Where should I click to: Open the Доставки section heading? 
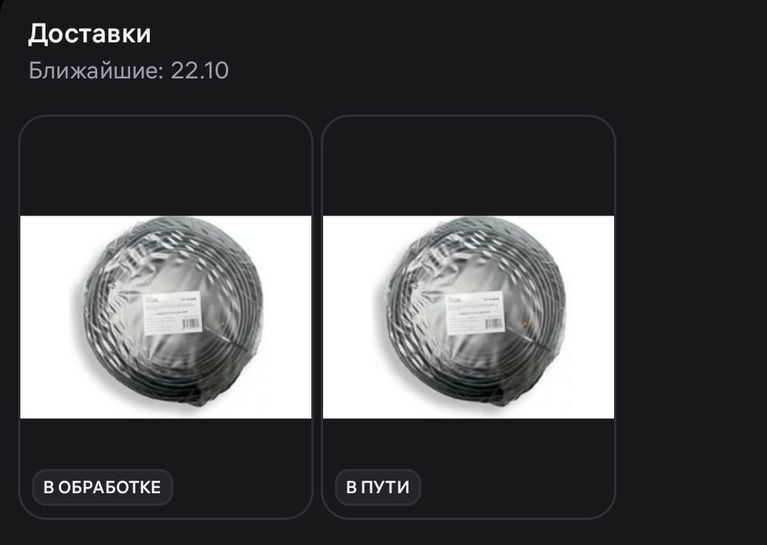(x=90, y=34)
